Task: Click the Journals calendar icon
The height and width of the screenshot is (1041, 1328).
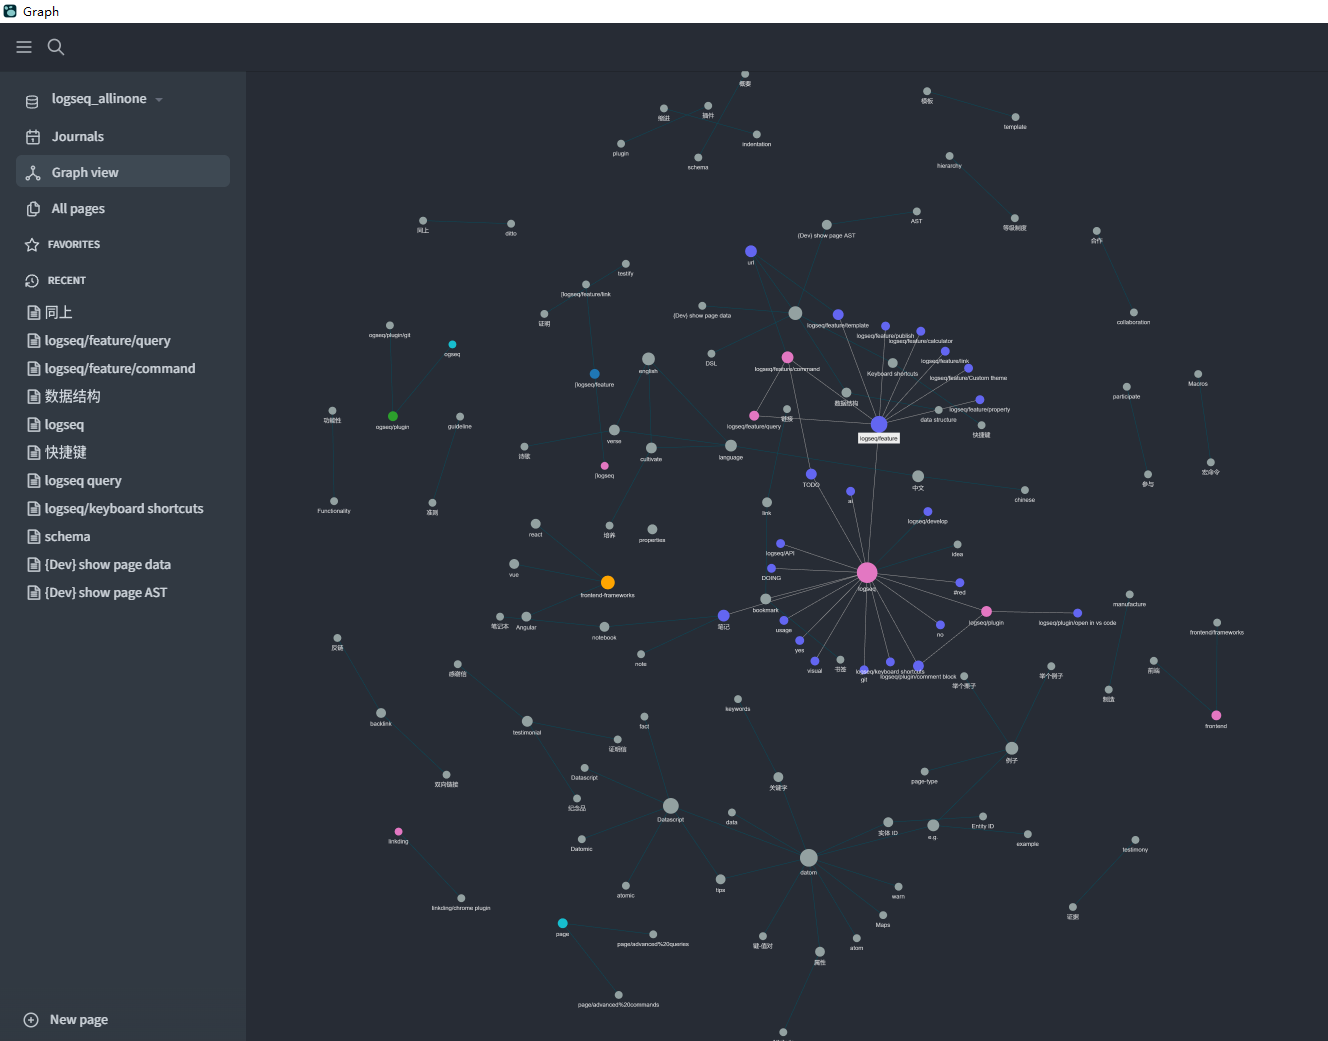Action: tap(33, 137)
